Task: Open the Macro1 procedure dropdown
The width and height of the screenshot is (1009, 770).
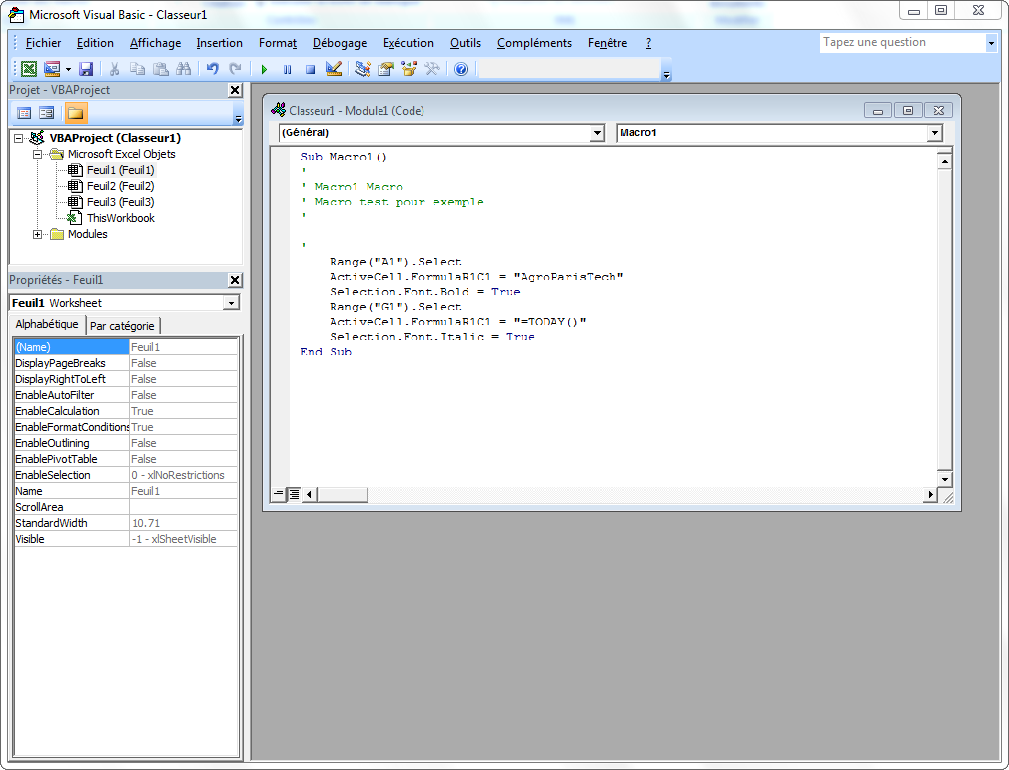Action: pyautogui.click(x=935, y=133)
